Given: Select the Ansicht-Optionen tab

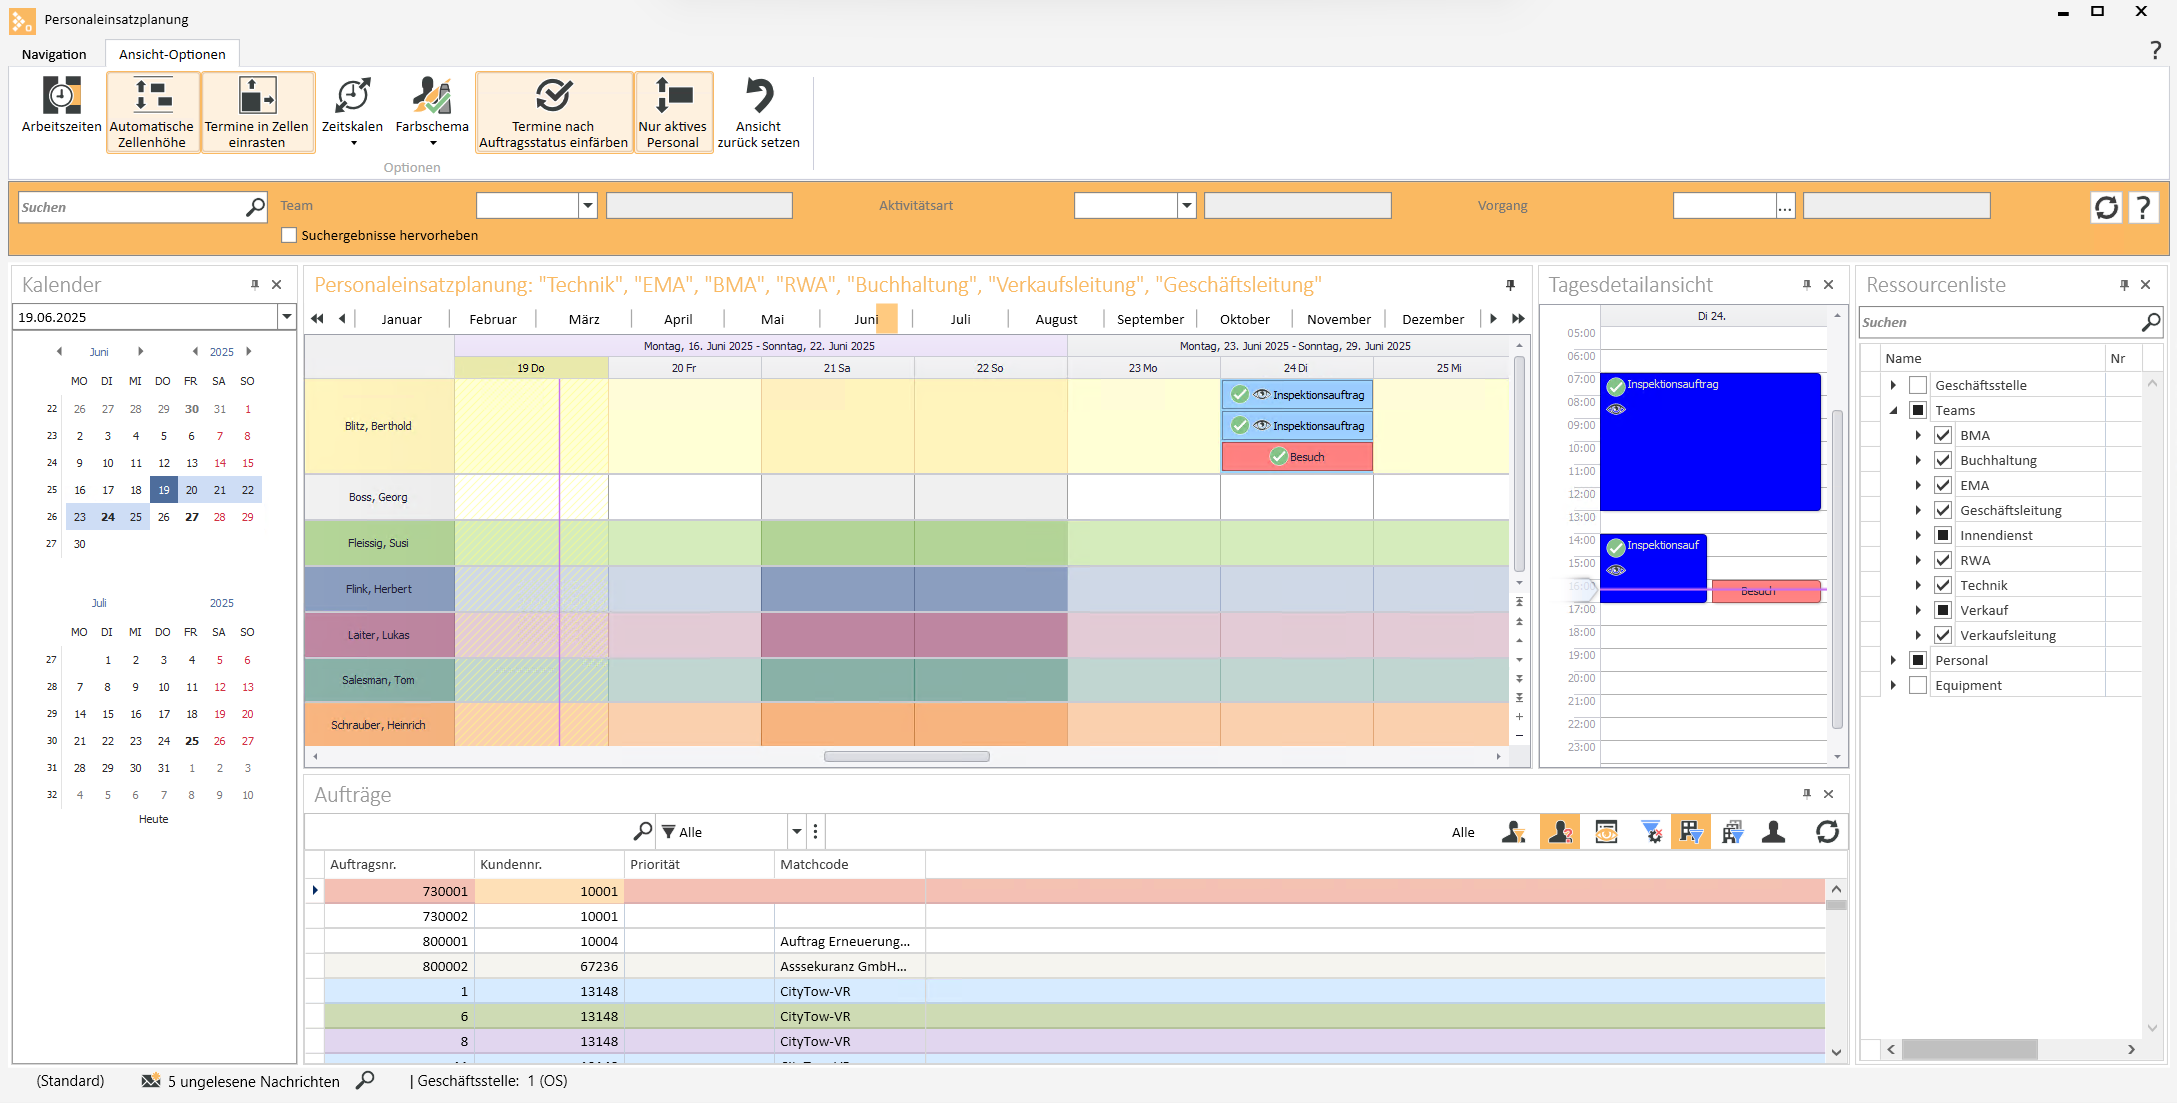Looking at the screenshot, I should point(172,54).
